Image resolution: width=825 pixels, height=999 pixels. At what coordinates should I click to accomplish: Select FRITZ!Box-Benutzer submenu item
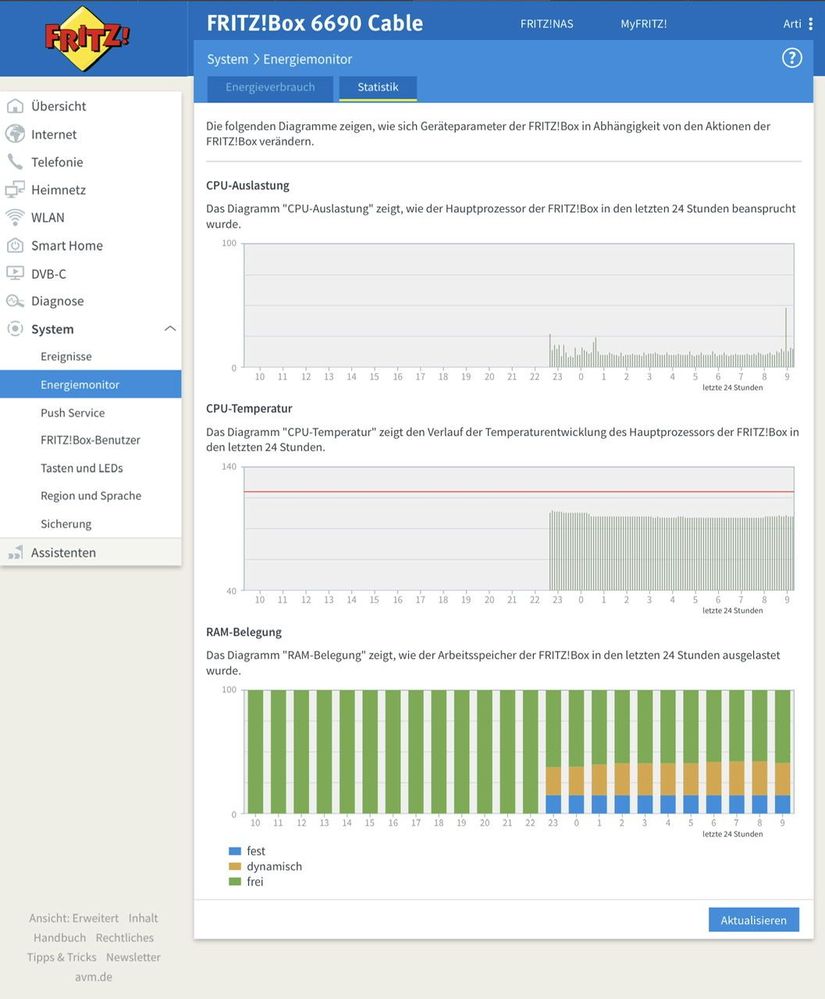click(x=90, y=440)
